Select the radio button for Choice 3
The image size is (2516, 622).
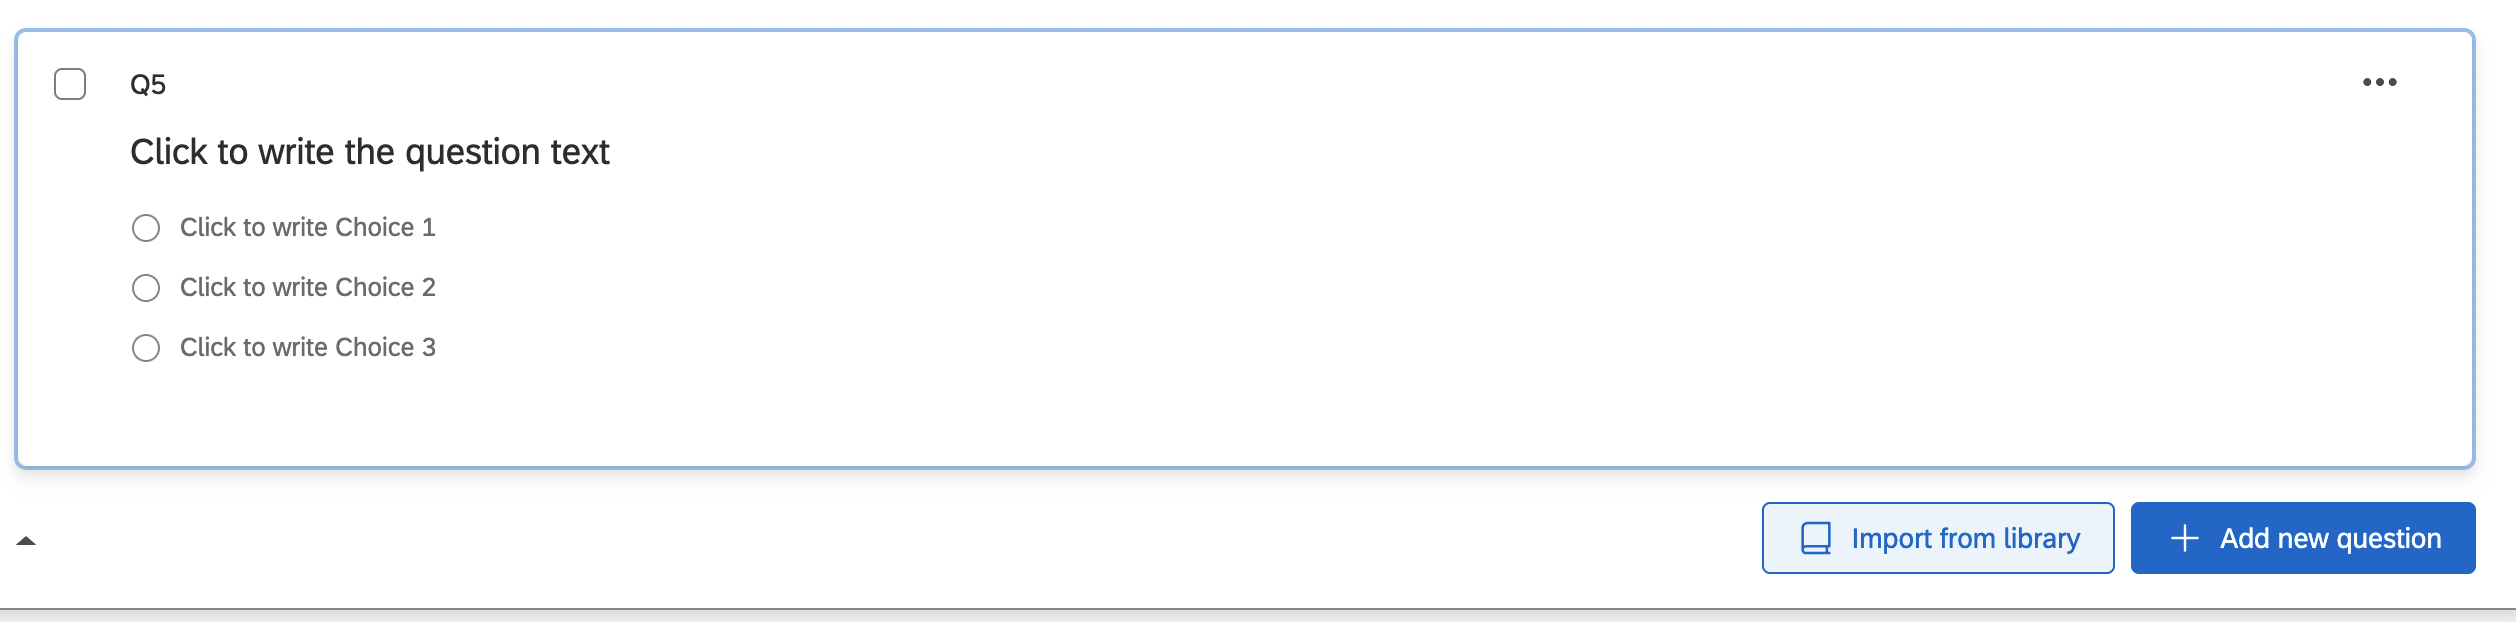(x=146, y=348)
